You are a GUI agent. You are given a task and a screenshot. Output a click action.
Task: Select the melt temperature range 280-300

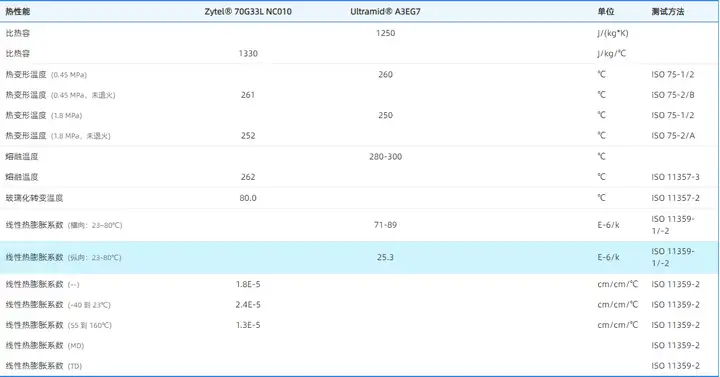(385, 157)
